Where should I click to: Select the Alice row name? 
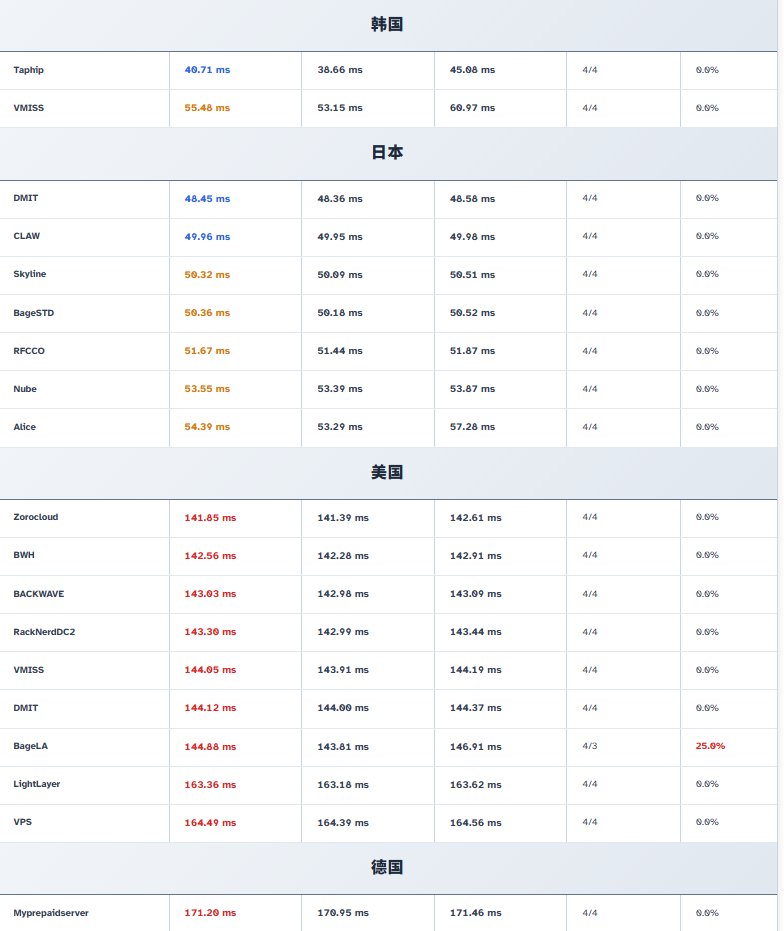tap(24, 427)
